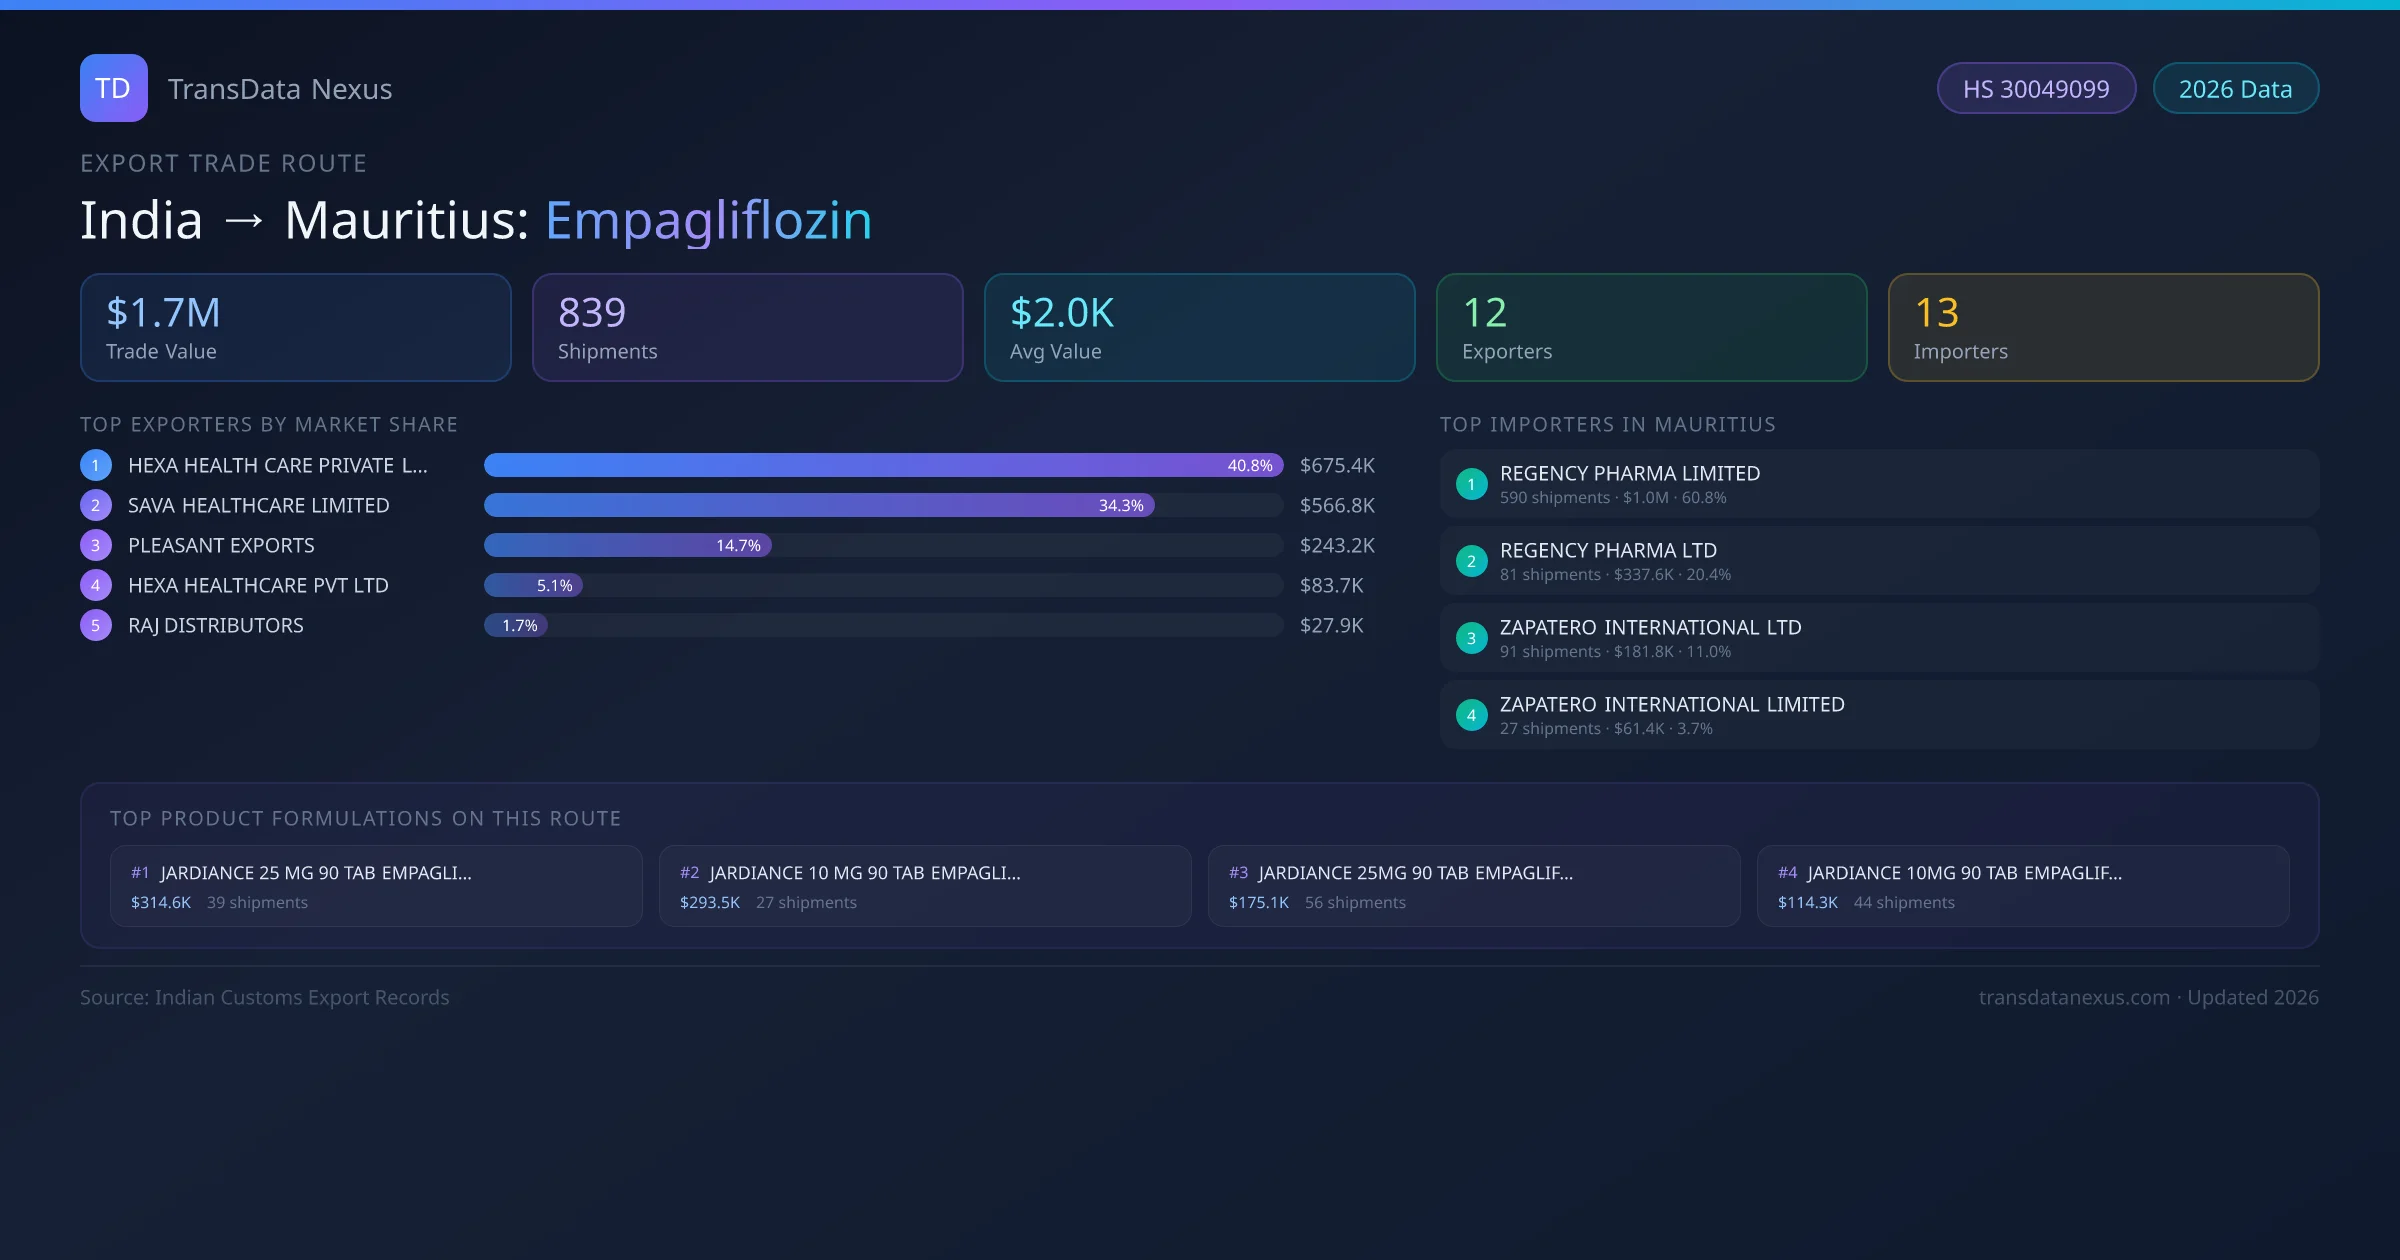The width and height of the screenshot is (2400, 1260).
Task: Click the TD logo icon
Action: (x=113, y=88)
